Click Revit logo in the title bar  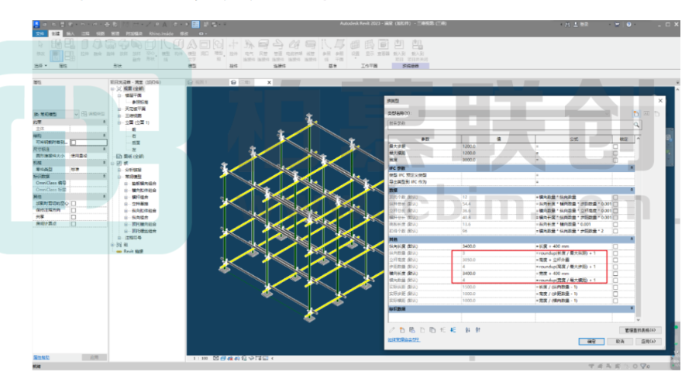tap(36, 24)
